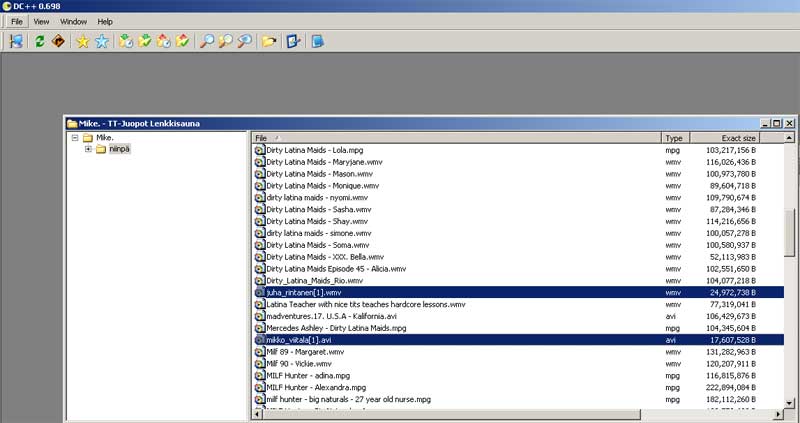
Task: Sort by the Type column header
Action: pos(676,138)
